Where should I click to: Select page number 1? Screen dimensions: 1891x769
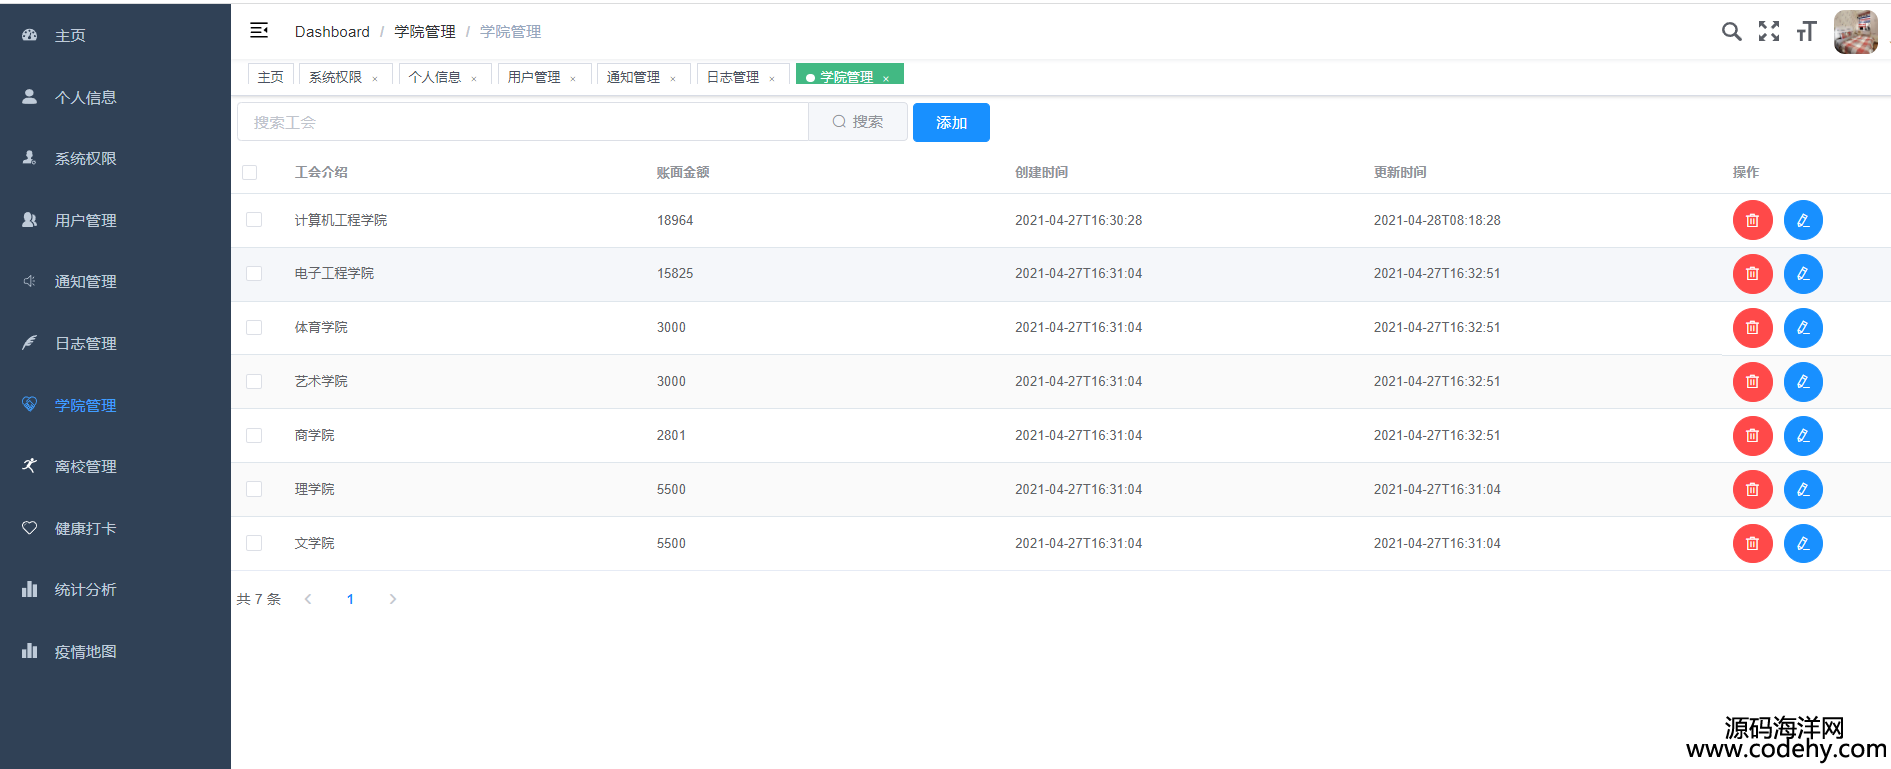[x=350, y=599]
